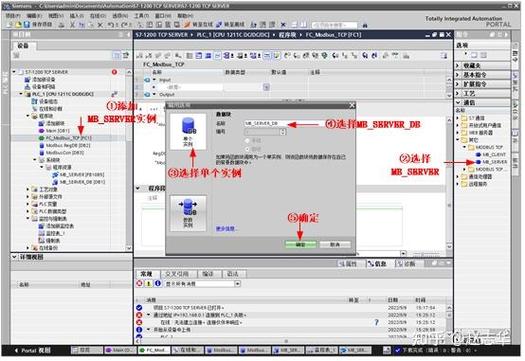Viewport: 525px width, 361px height.
Task: Select MB_SERVER_DB [DB1] in program resources
Action: (79, 182)
